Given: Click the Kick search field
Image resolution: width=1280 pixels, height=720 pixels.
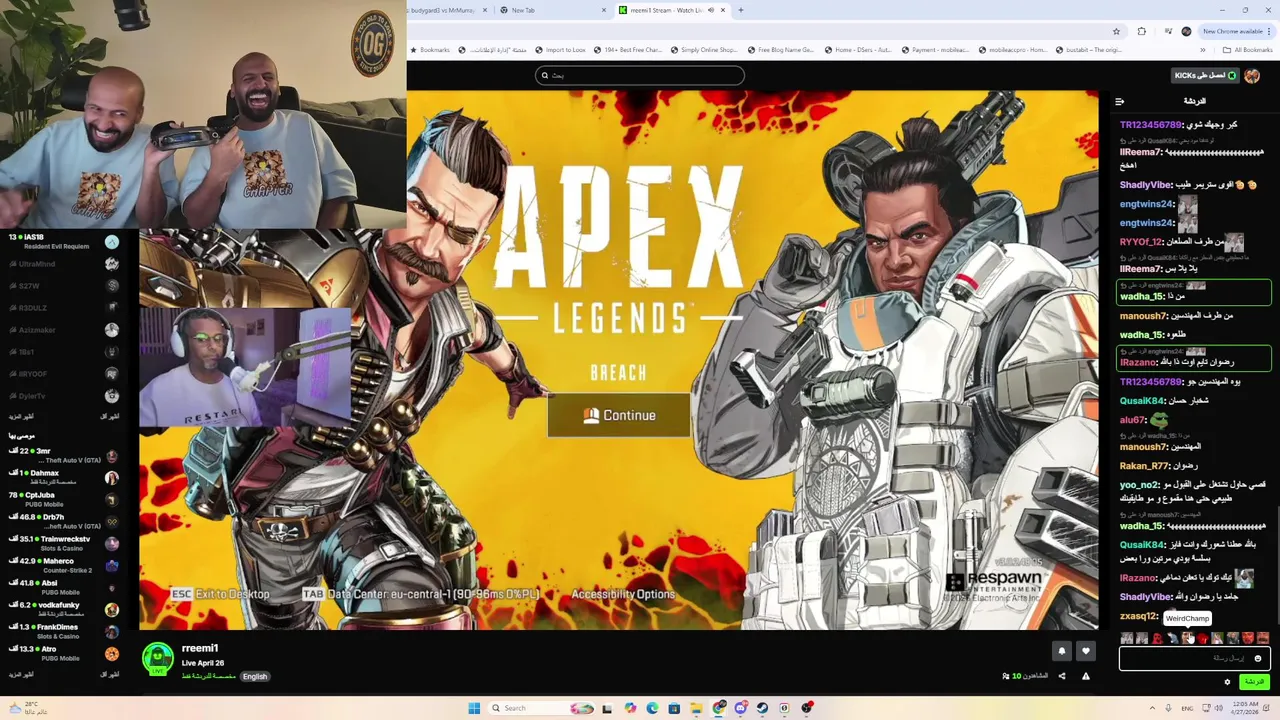Looking at the screenshot, I should (x=640, y=75).
